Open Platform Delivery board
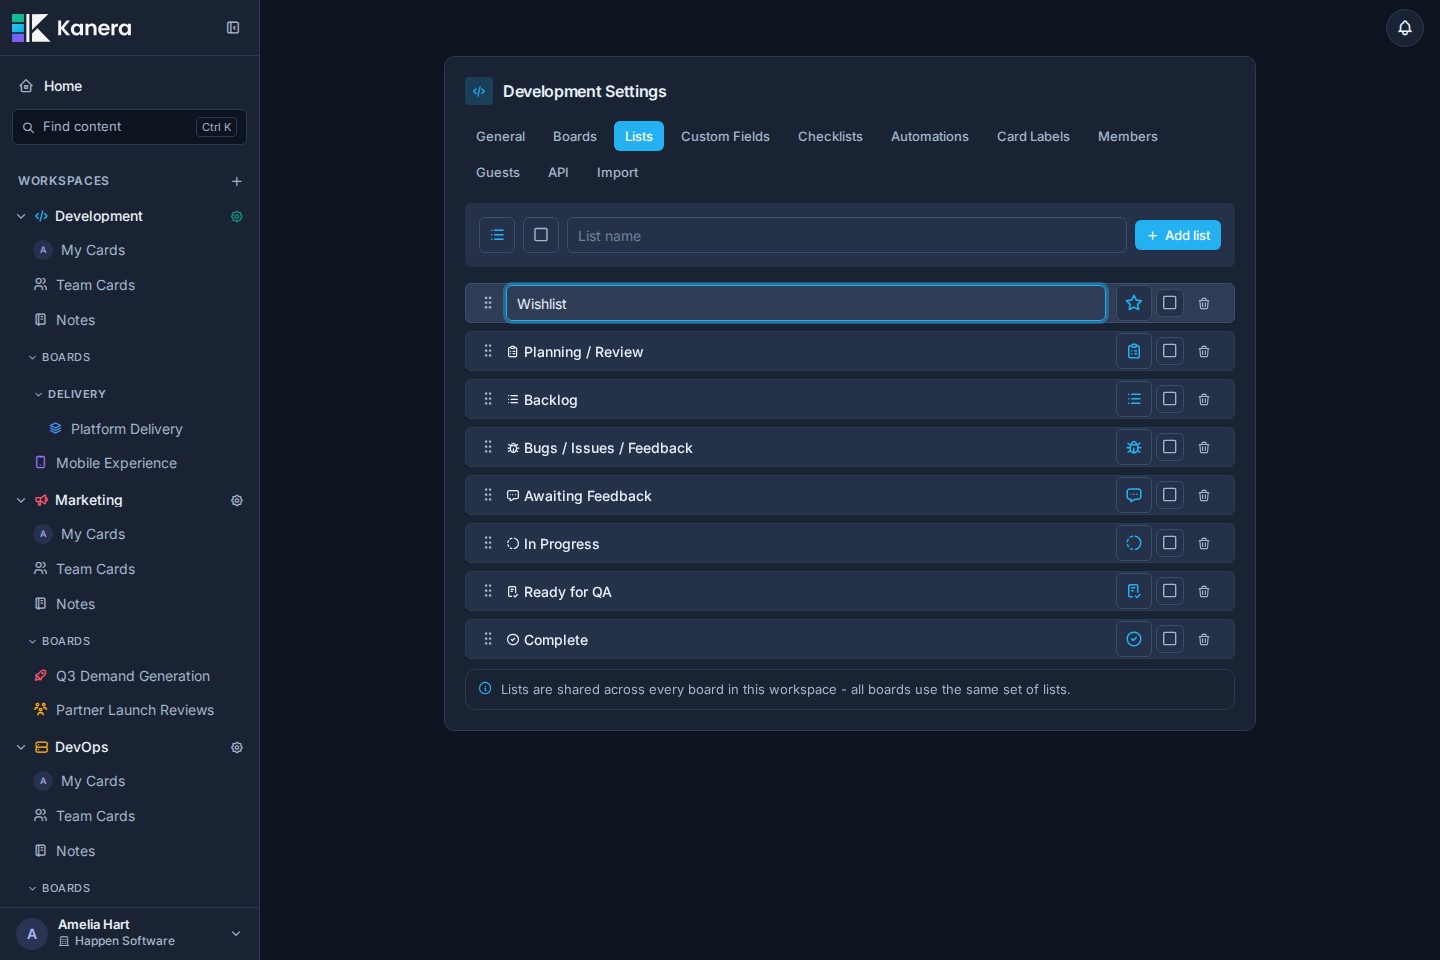Image resolution: width=1440 pixels, height=960 pixels. 129,429
